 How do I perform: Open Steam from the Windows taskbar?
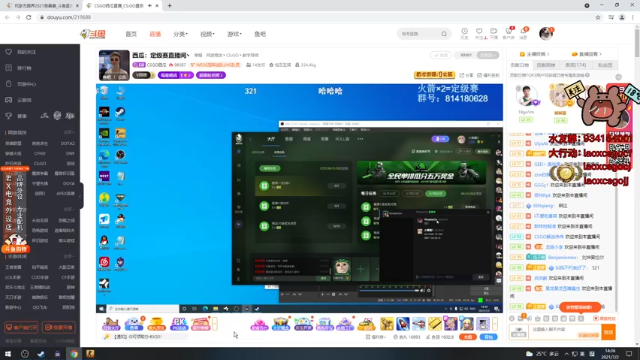point(41,354)
